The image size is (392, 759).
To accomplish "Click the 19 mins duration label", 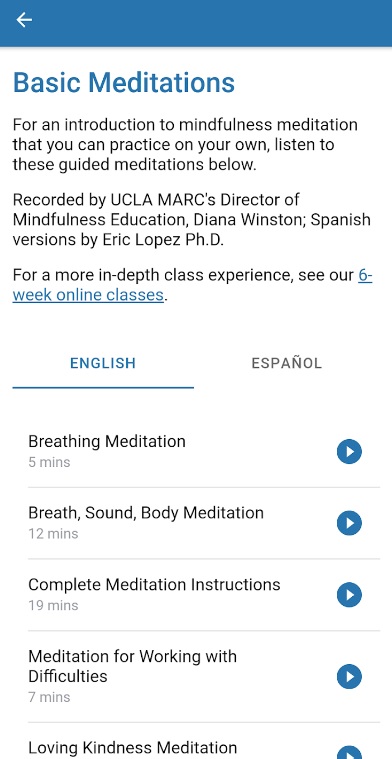I will [x=53, y=606].
